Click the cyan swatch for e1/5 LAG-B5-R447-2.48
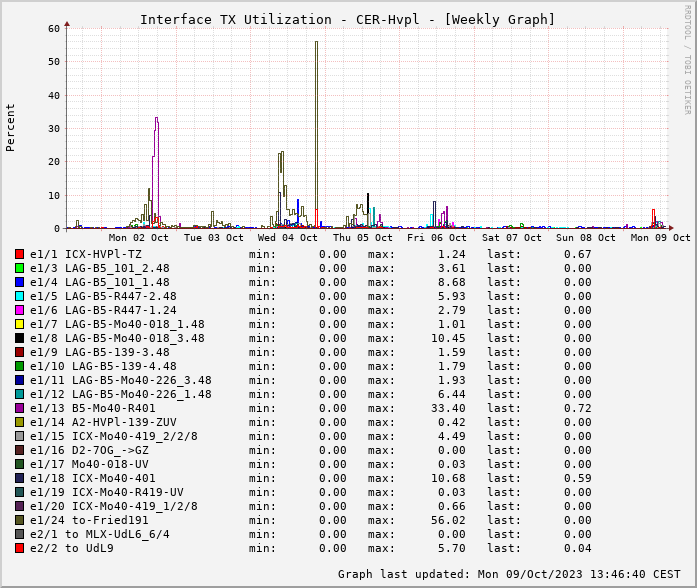The image size is (697, 588). coord(19,296)
